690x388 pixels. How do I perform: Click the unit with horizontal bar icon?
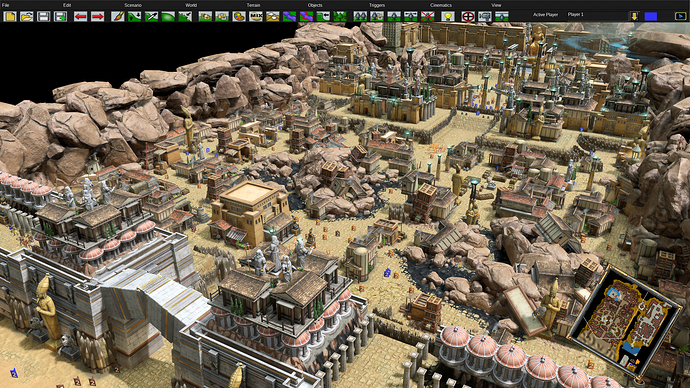[411, 17]
